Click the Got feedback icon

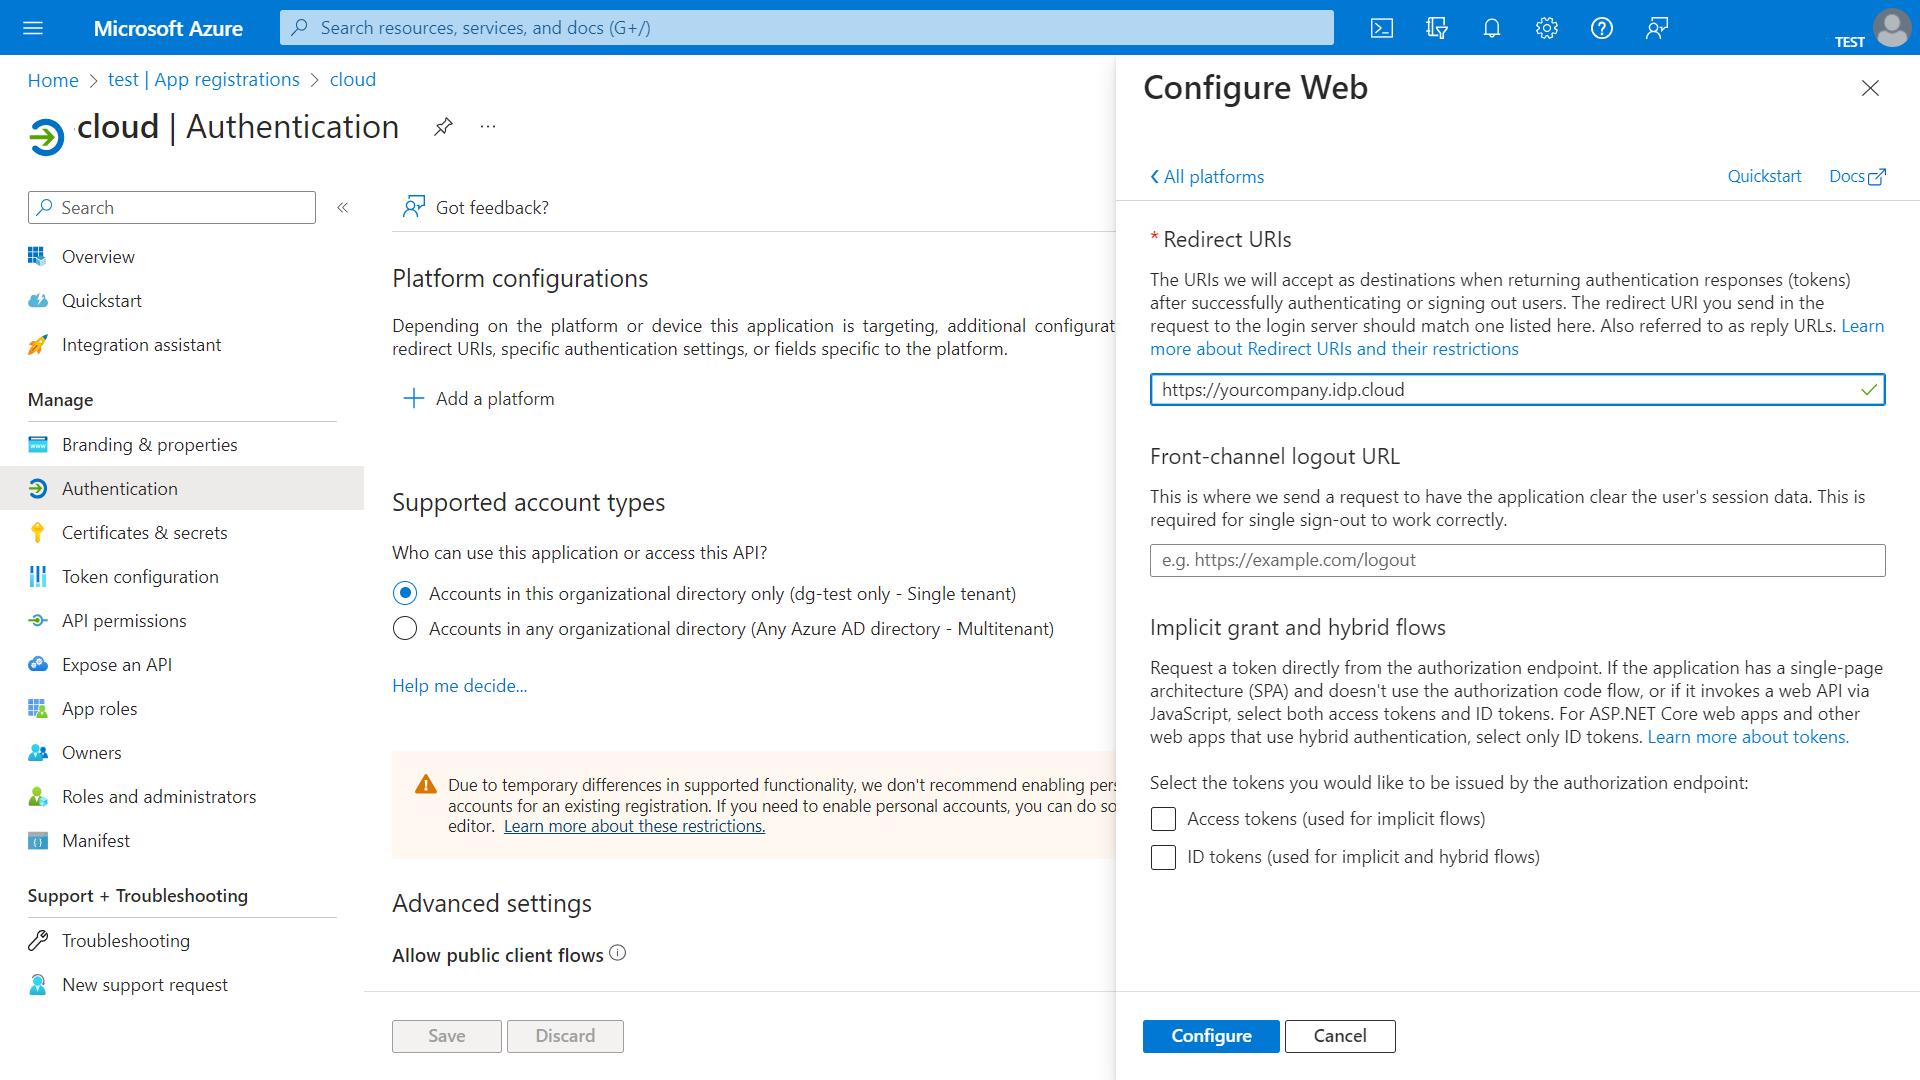tap(414, 207)
